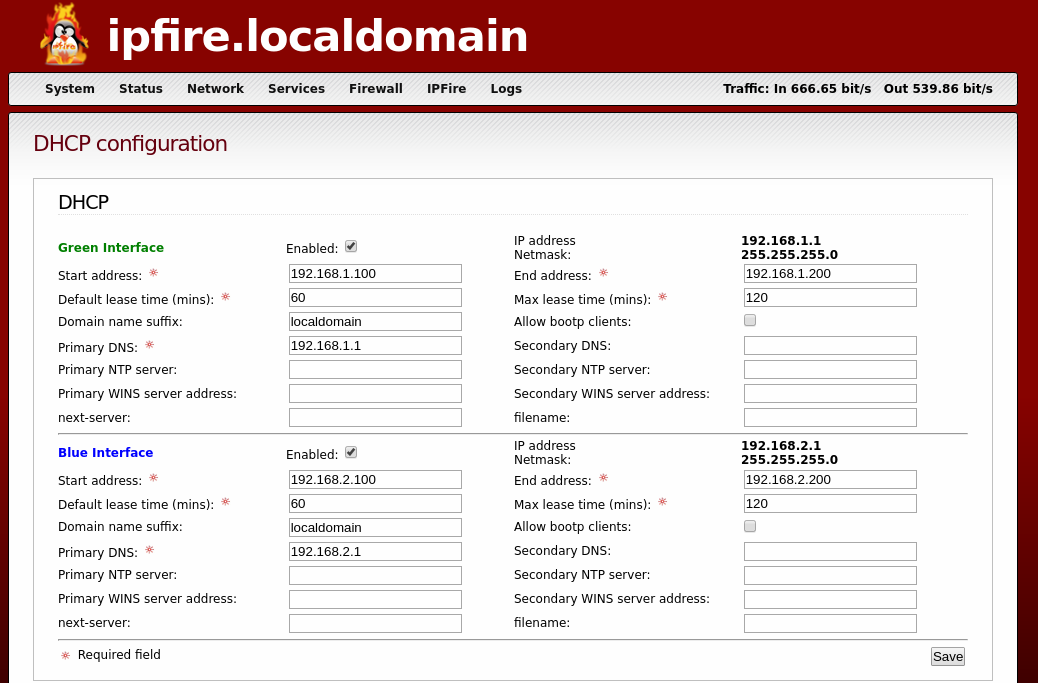The width and height of the screenshot is (1038, 683).
Task: Open the Firewall menu
Action: (375, 89)
